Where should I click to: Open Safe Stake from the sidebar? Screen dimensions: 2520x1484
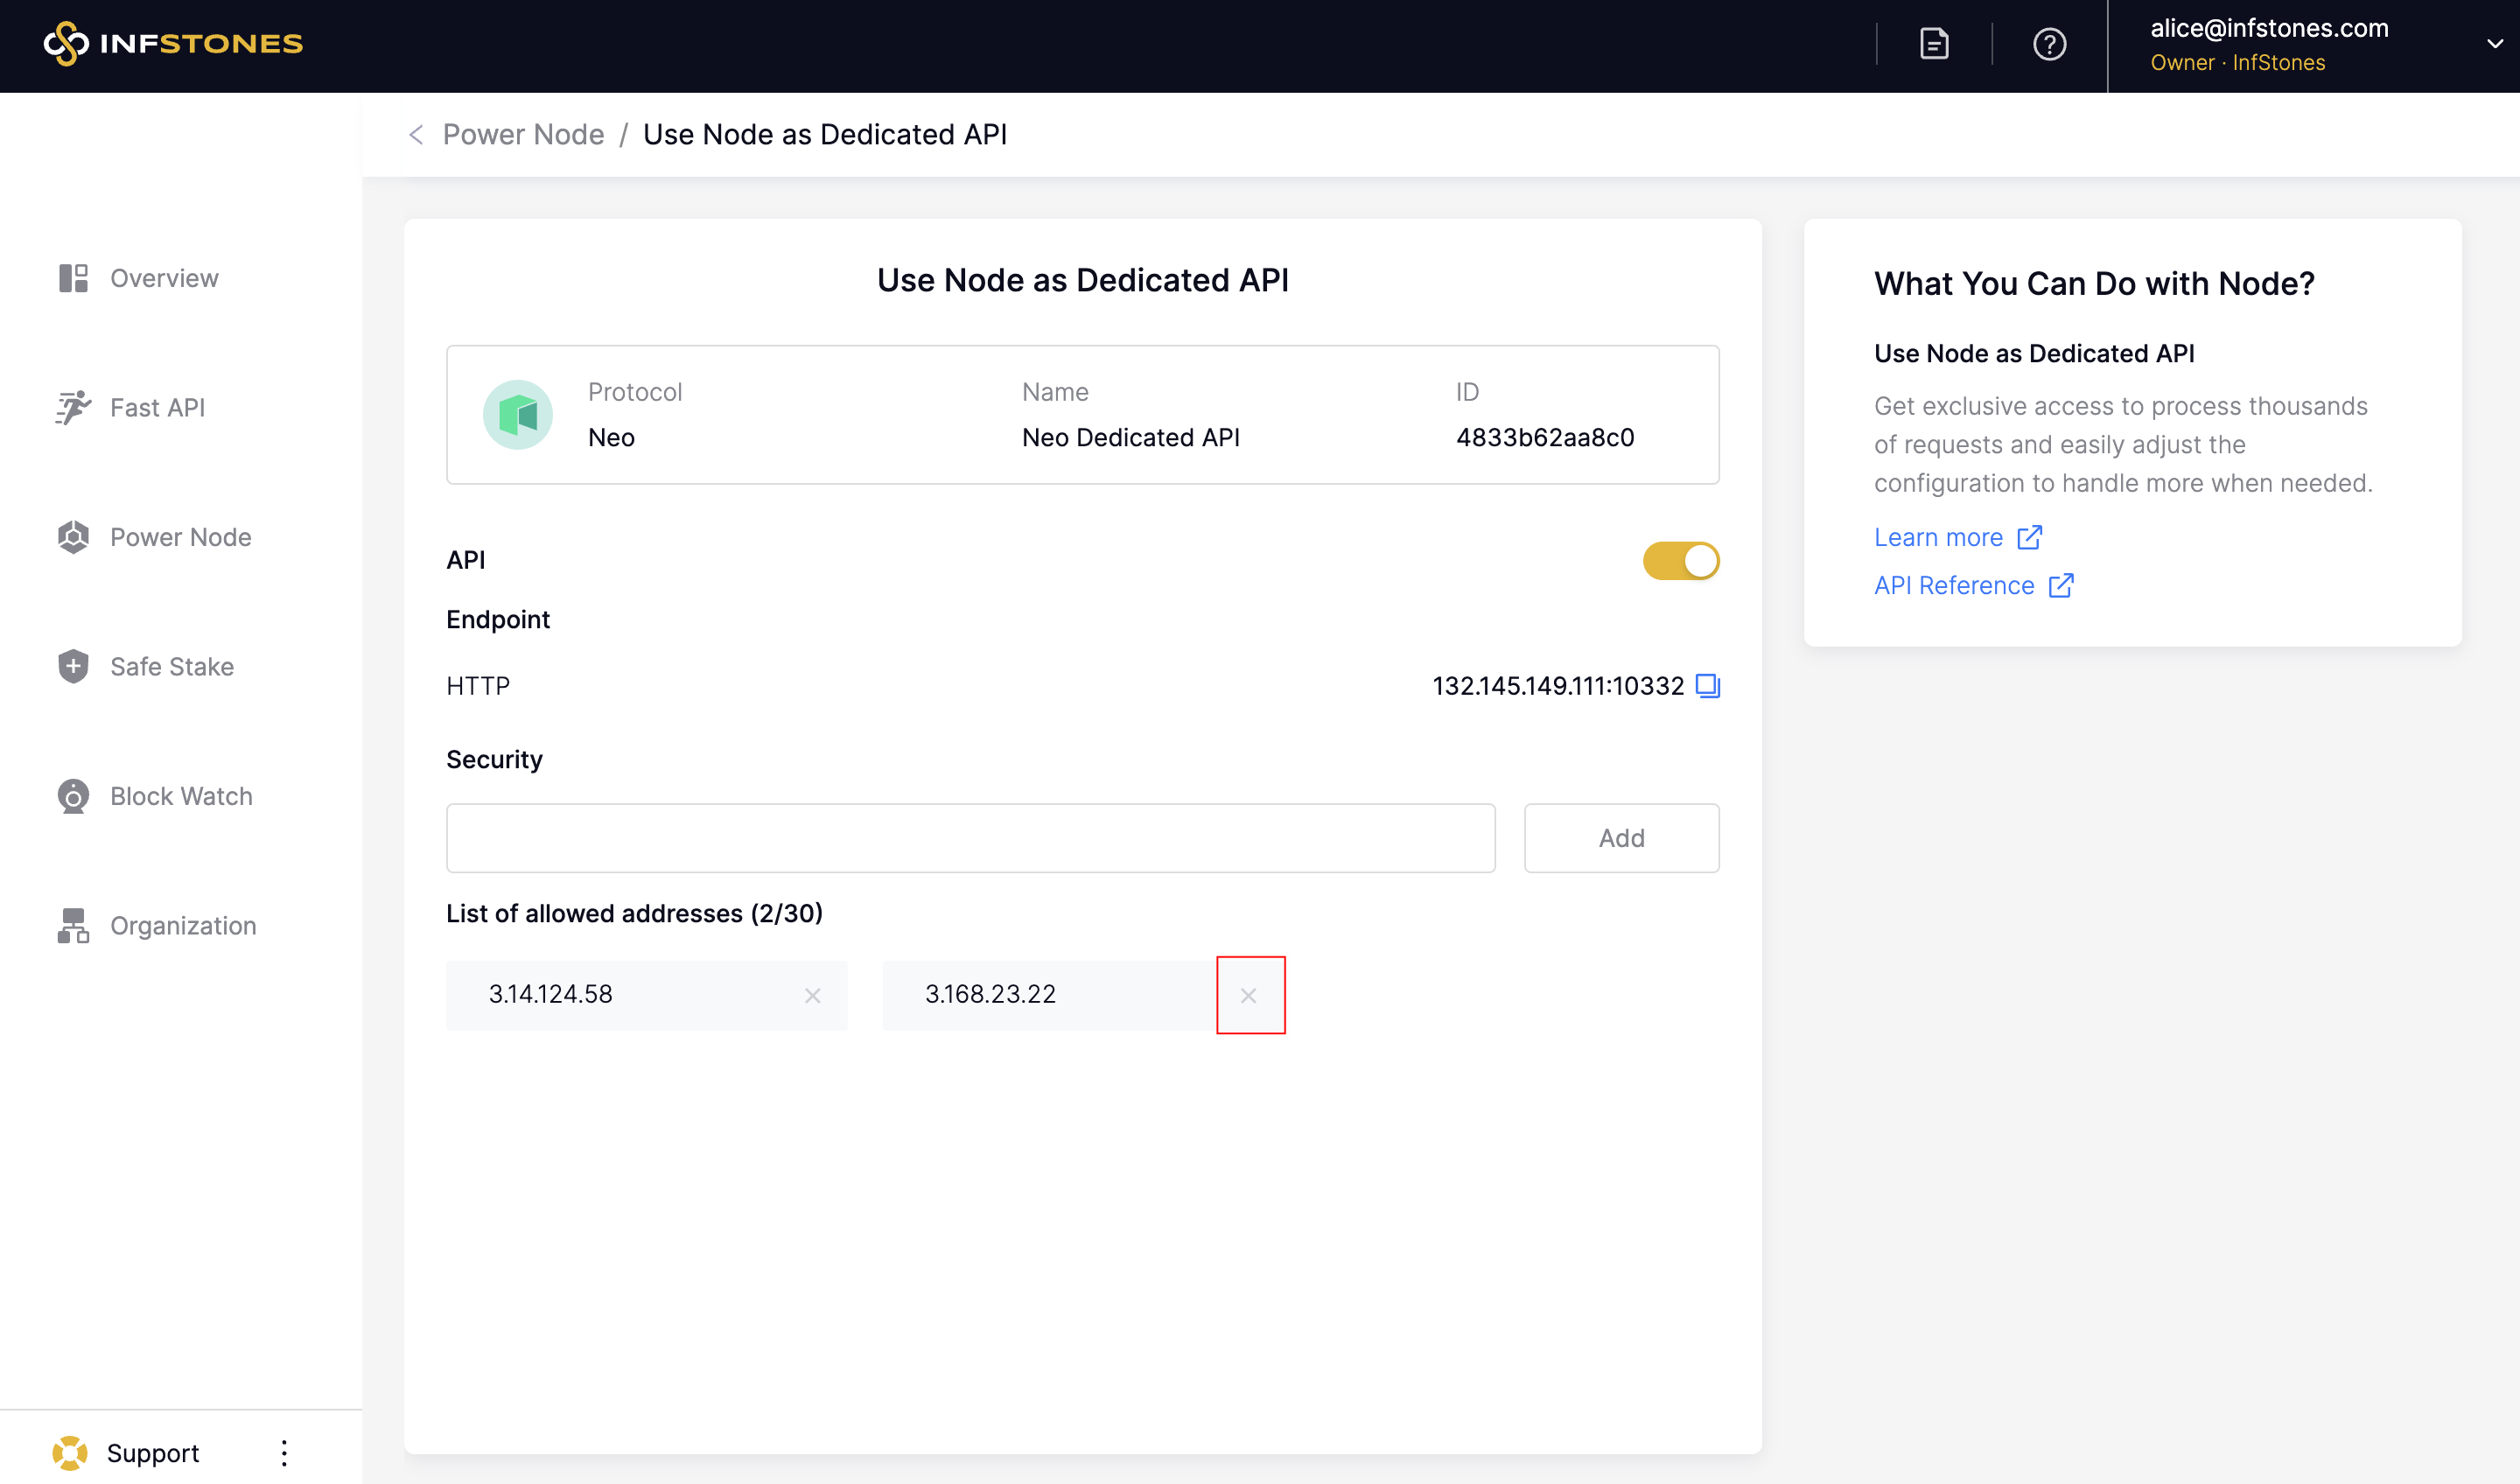[x=171, y=667]
